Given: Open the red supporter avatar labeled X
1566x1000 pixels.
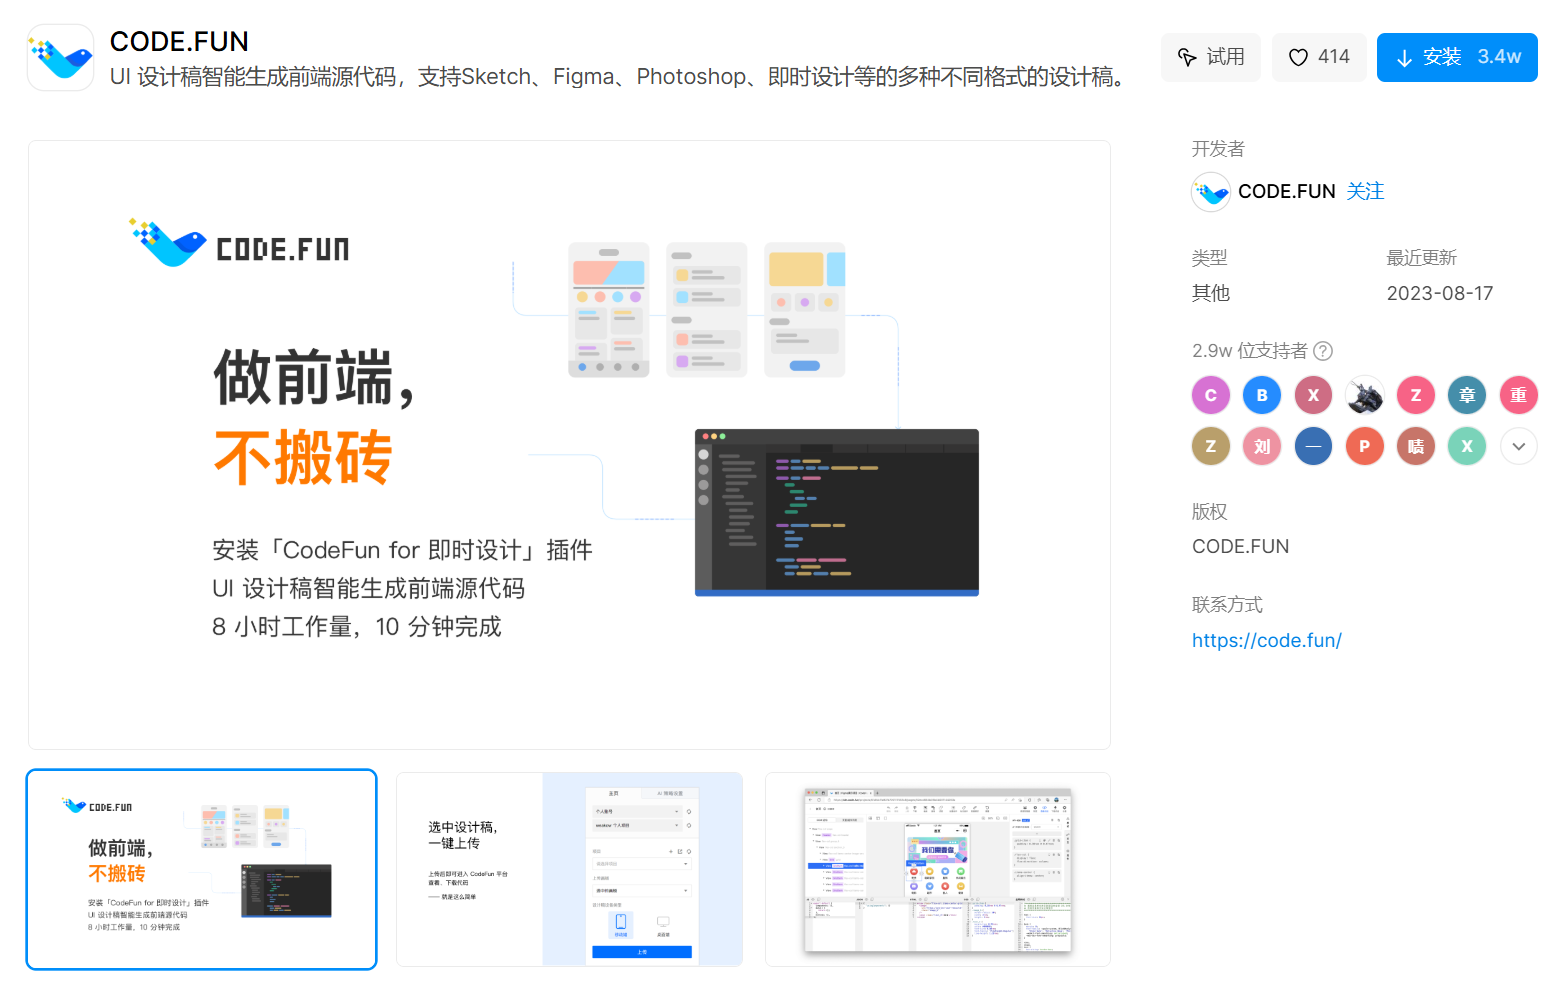Looking at the screenshot, I should pos(1313,395).
